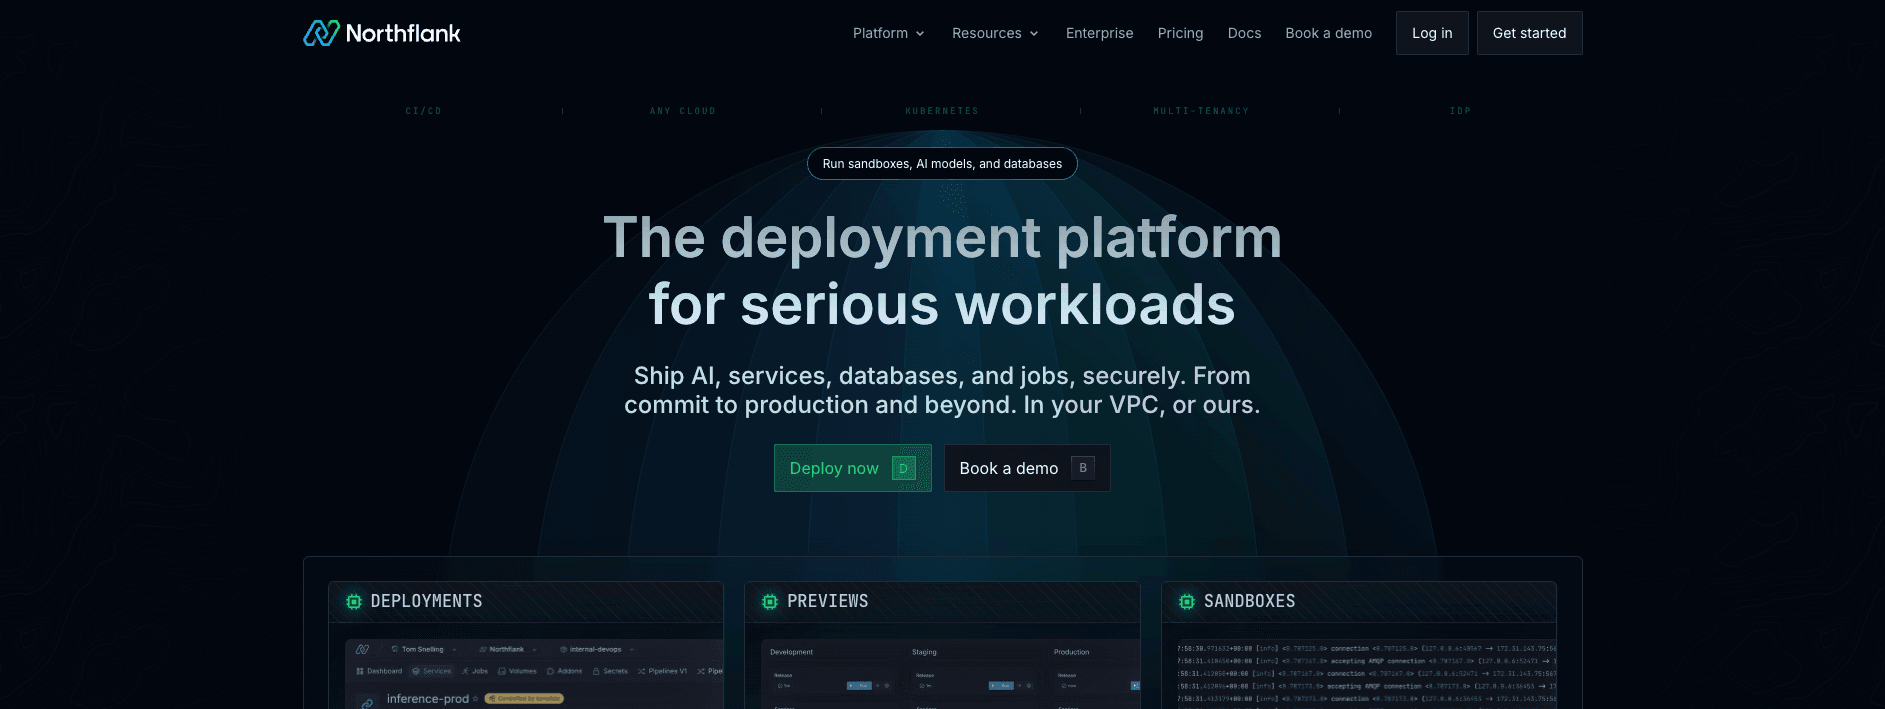Click the star icon next to inference-prod
This screenshot has height=709, width=1885.
(476, 699)
